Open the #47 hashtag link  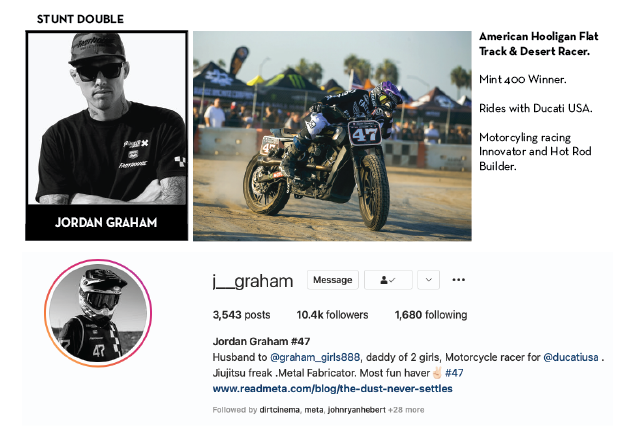(x=454, y=373)
